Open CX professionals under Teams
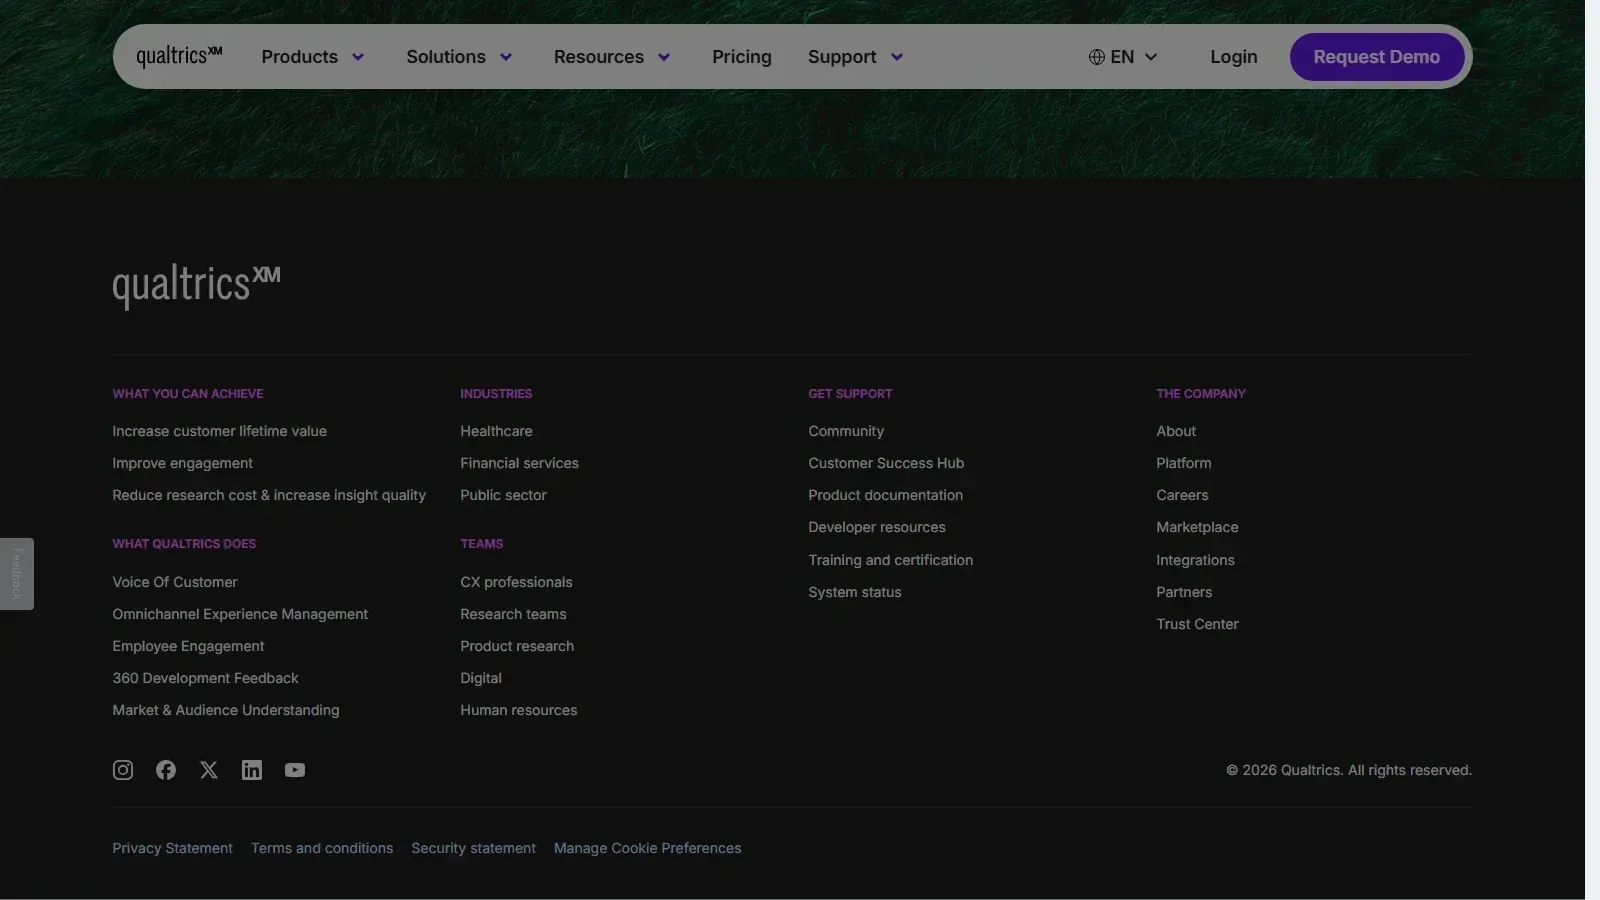The image size is (1600, 900). pyautogui.click(x=516, y=582)
